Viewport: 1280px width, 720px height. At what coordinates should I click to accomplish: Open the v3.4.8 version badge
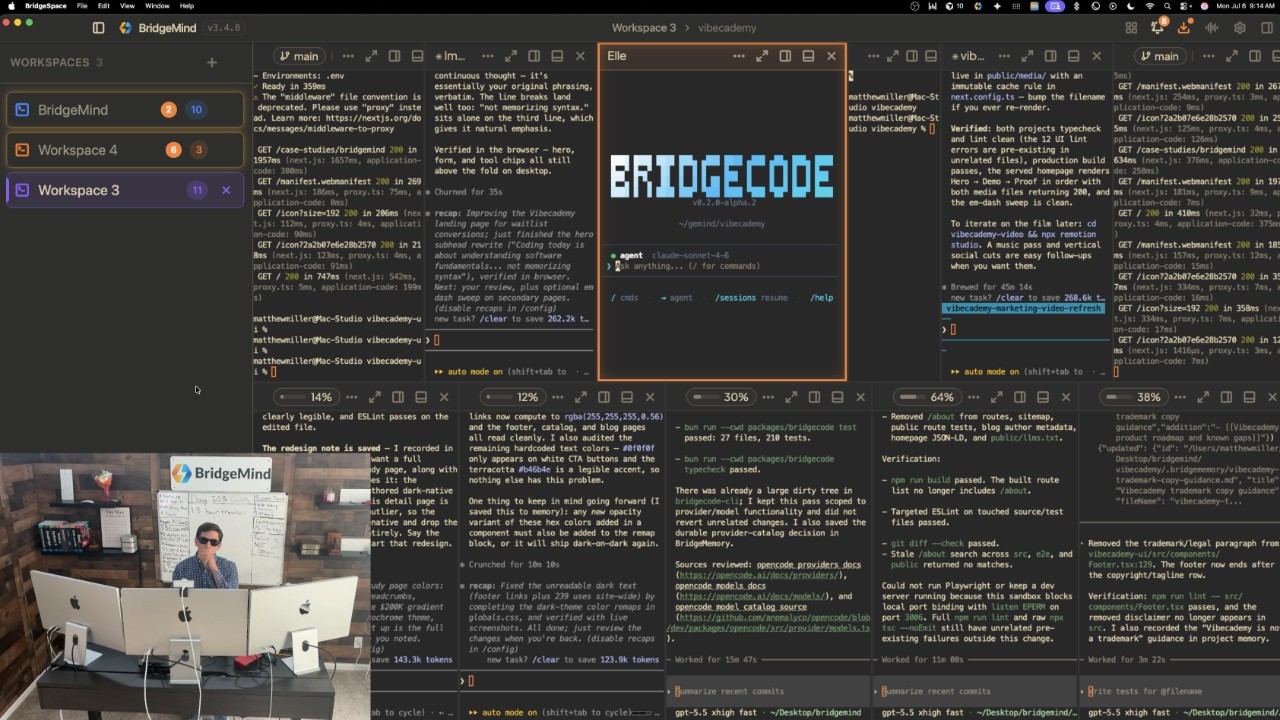[x=223, y=28]
